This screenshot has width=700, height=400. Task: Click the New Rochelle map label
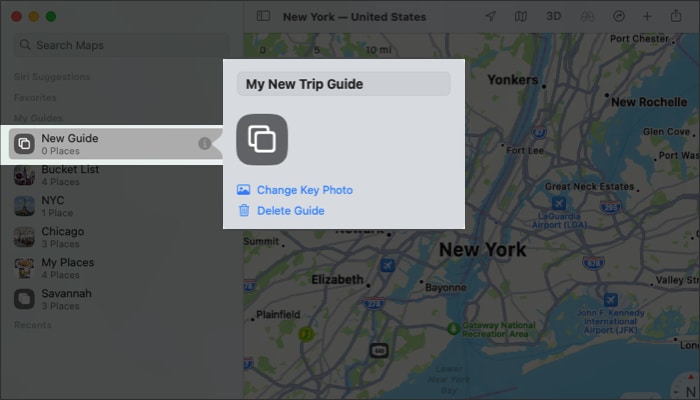point(649,102)
